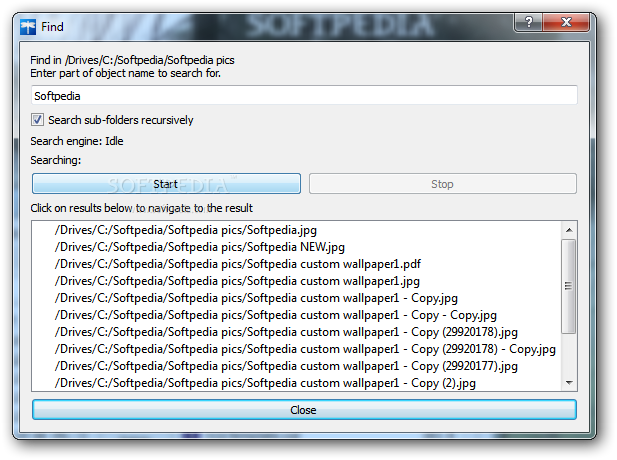
Task: Close the Find window with X
Action: pos(566,22)
